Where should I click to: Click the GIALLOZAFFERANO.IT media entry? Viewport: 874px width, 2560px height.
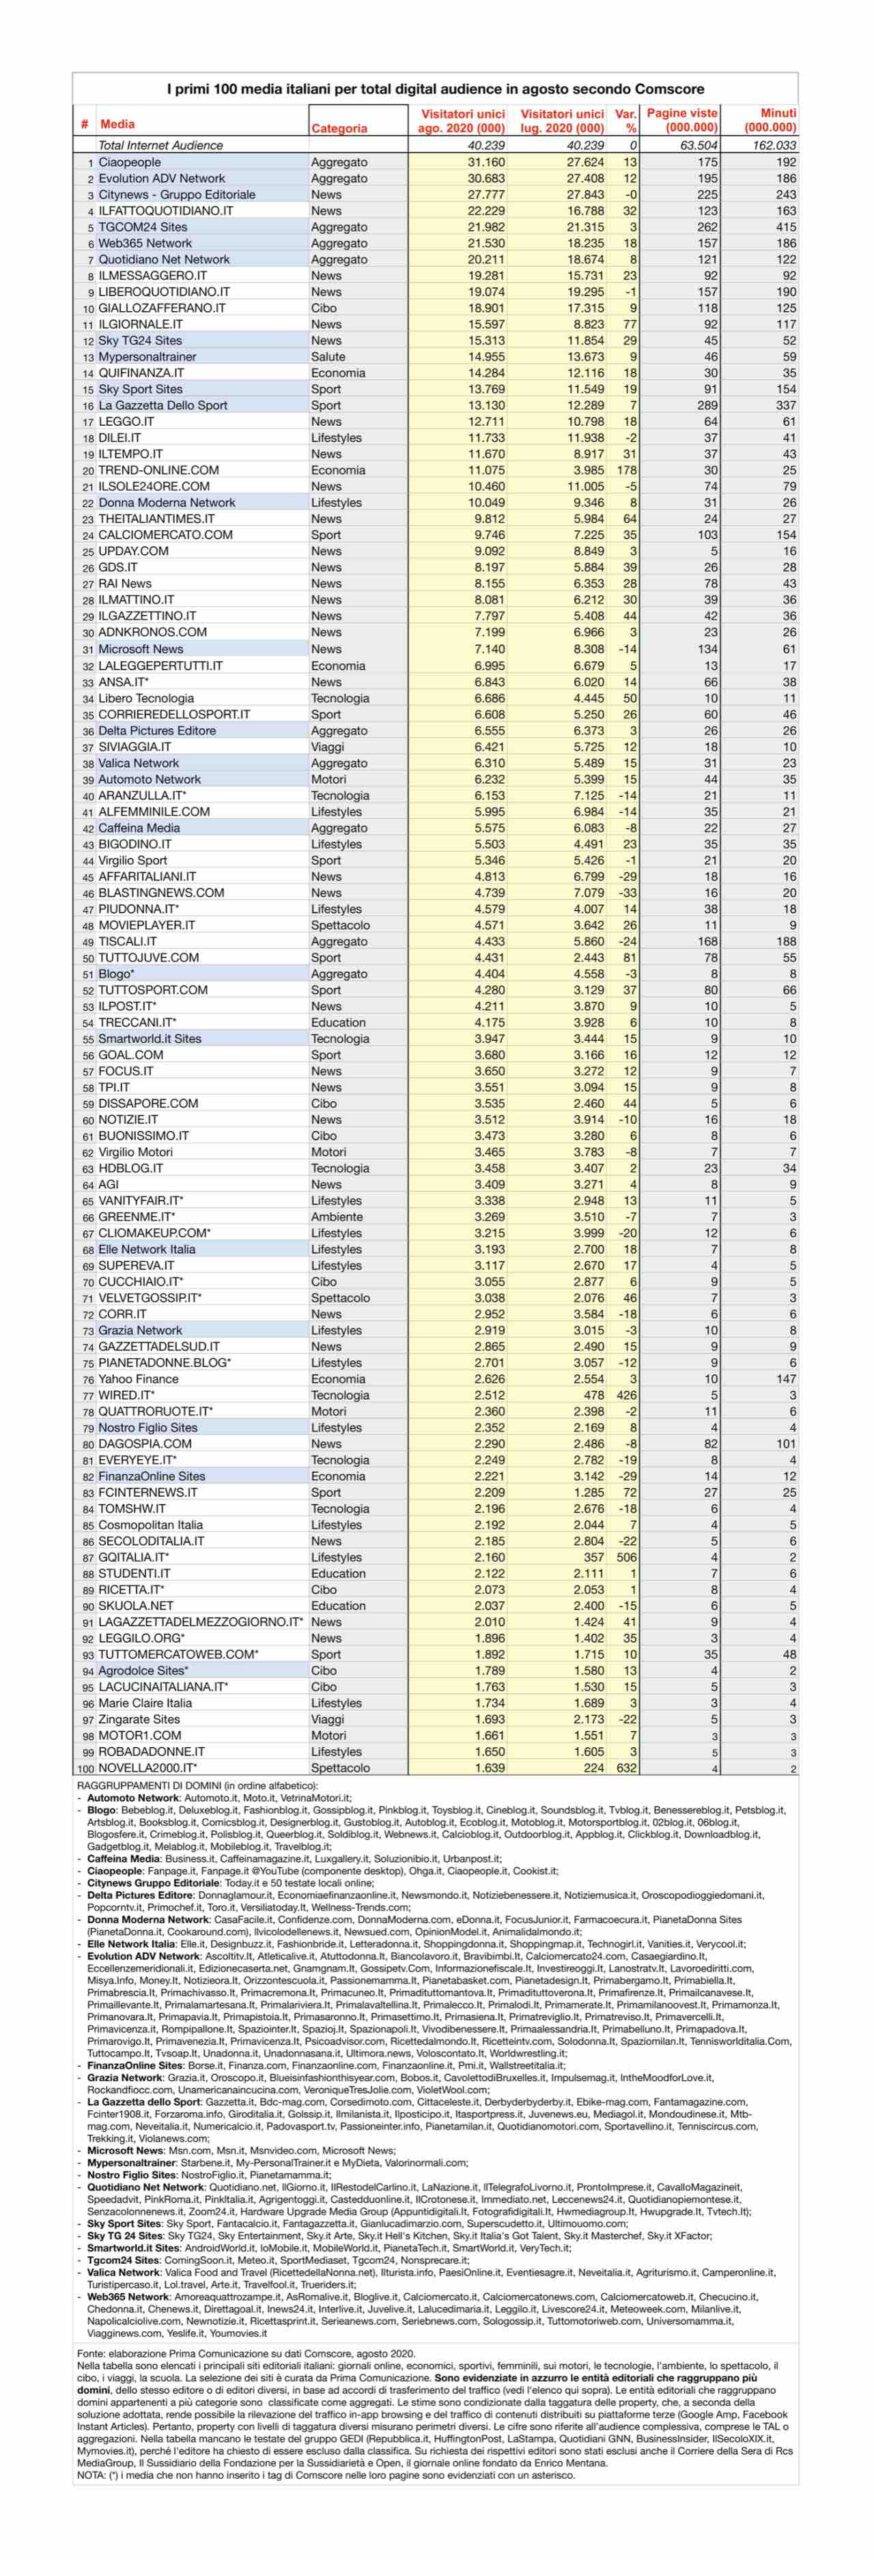pos(161,308)
